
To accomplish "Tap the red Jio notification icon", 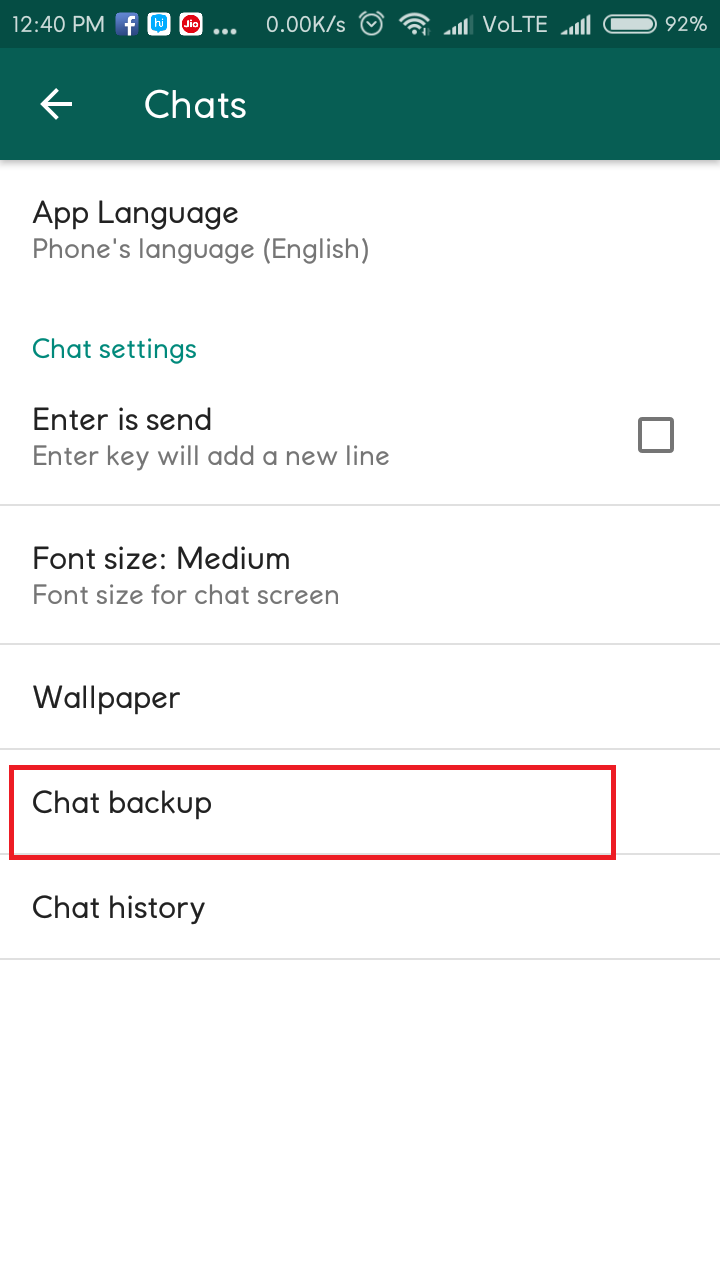I will click(191, 24).
